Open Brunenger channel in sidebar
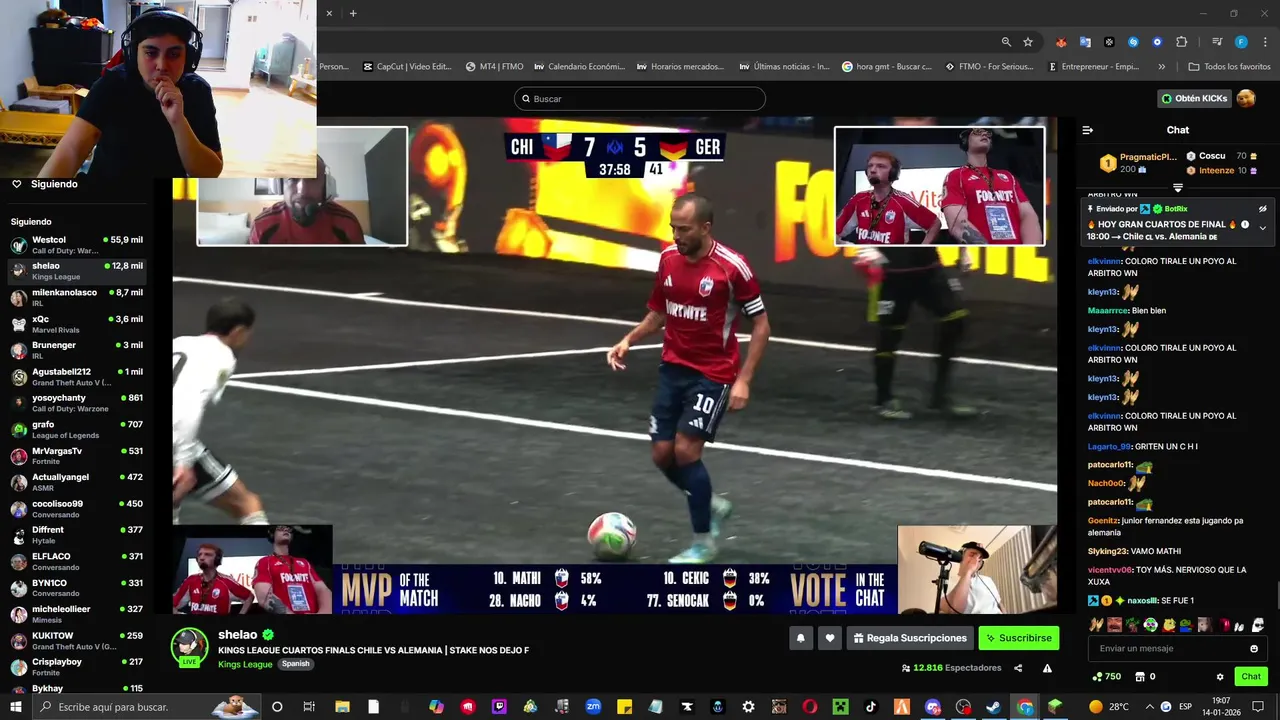This screenshot has height=720, width=1280. click(x=78, y=350)
